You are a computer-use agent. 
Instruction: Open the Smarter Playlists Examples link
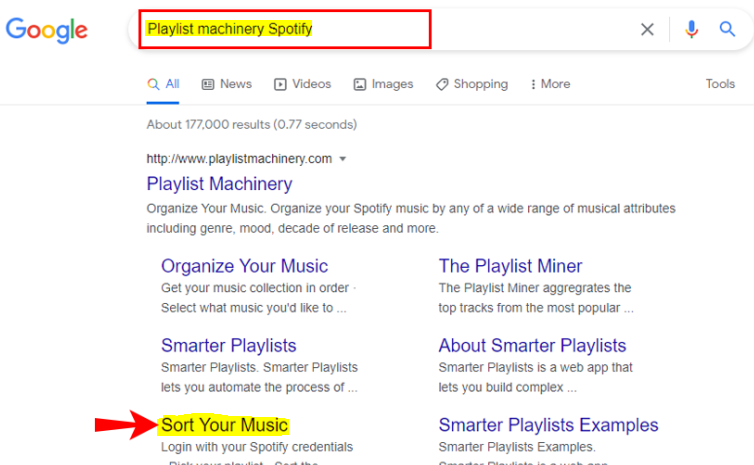point(548,425)
